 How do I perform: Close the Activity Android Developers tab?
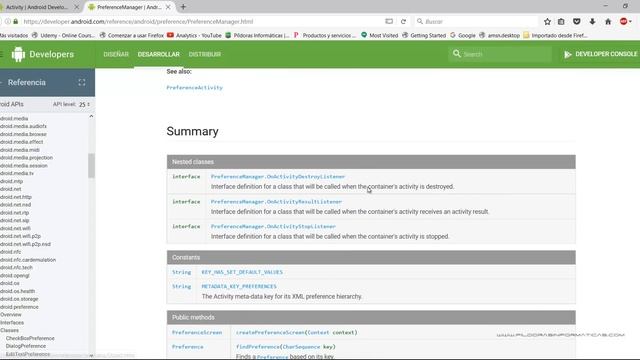click(x=76, y=7)
